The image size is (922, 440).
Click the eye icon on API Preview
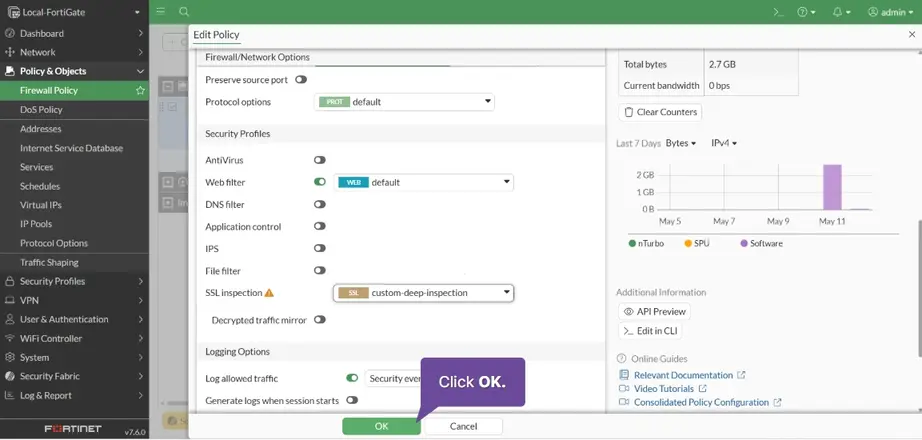pos(629,312)
